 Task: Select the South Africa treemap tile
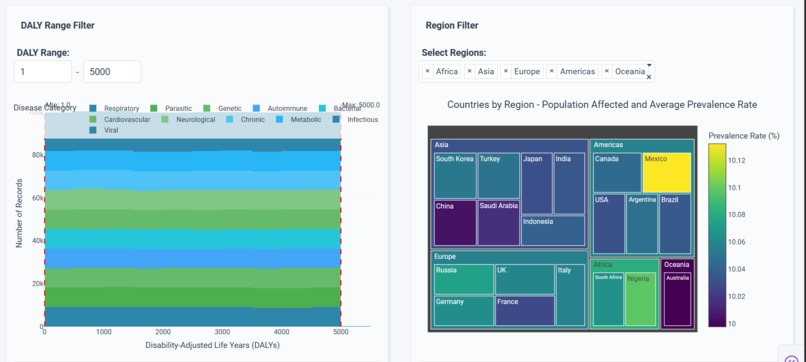tap(608, 299)
